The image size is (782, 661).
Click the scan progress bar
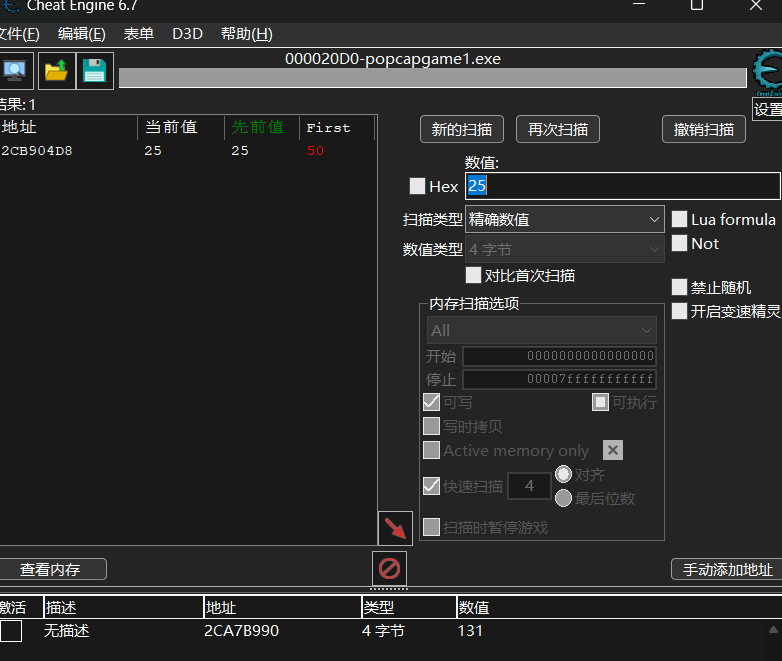432,78
